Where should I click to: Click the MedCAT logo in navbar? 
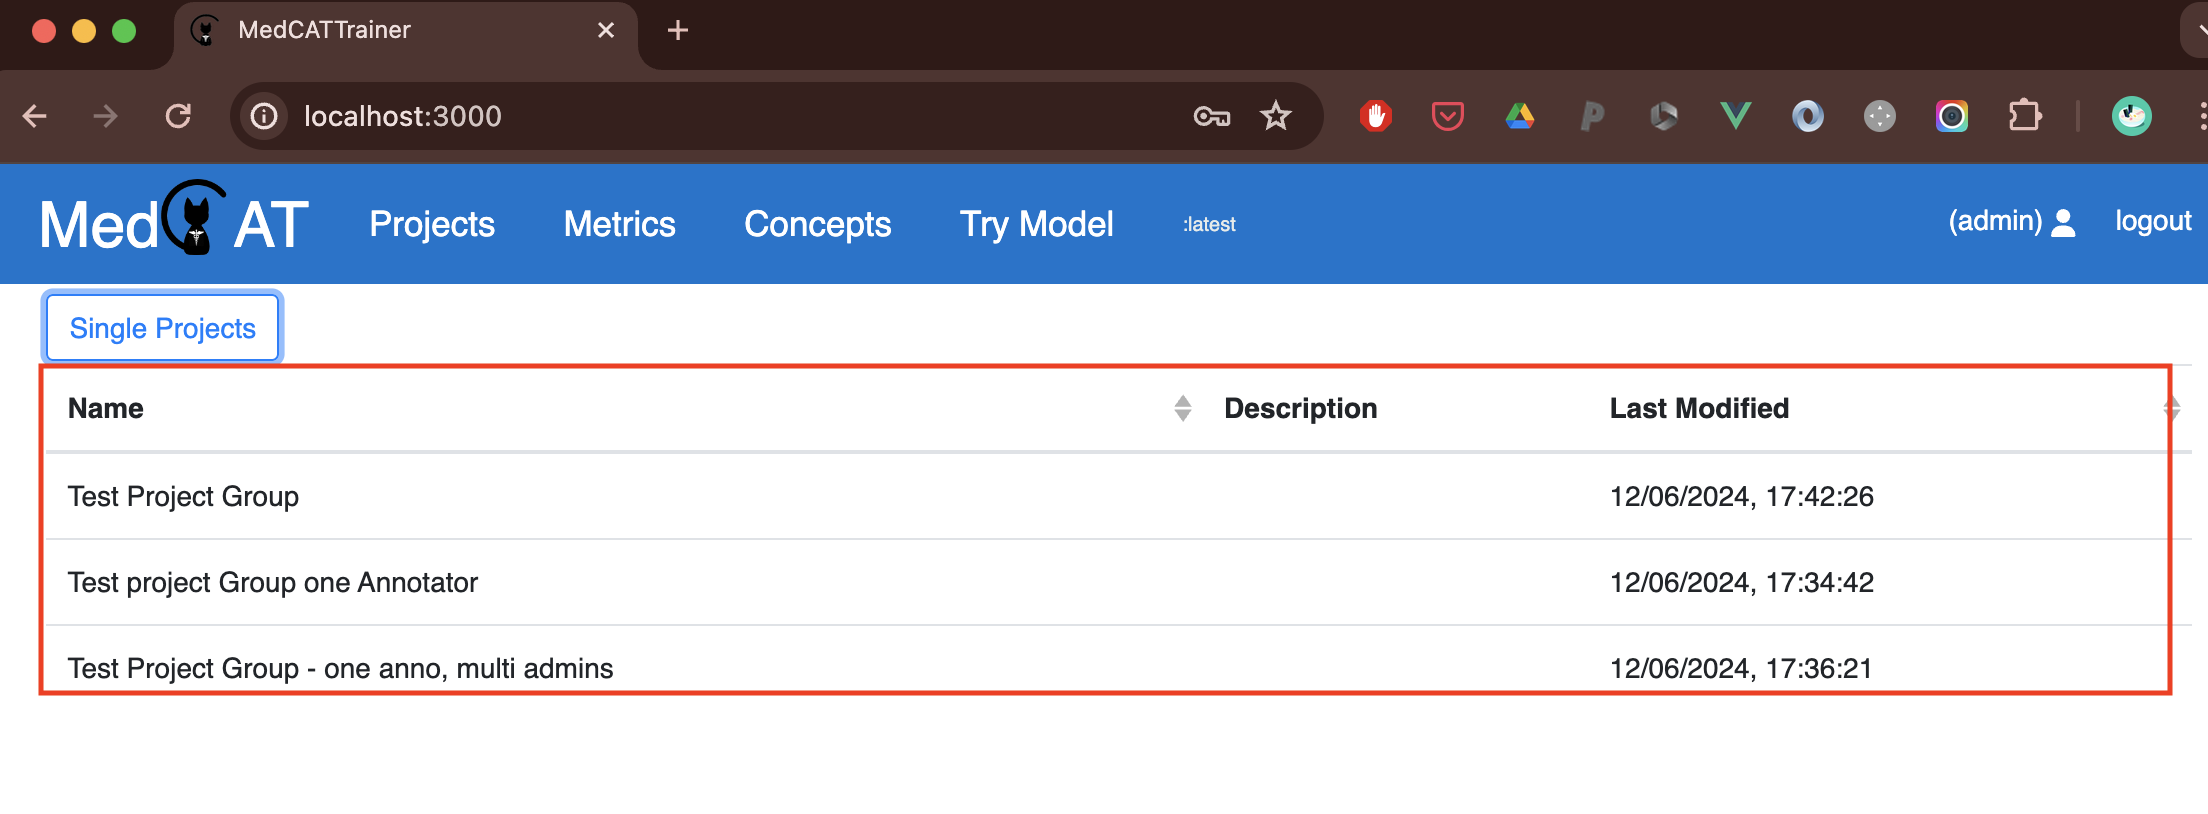point(174,220)
